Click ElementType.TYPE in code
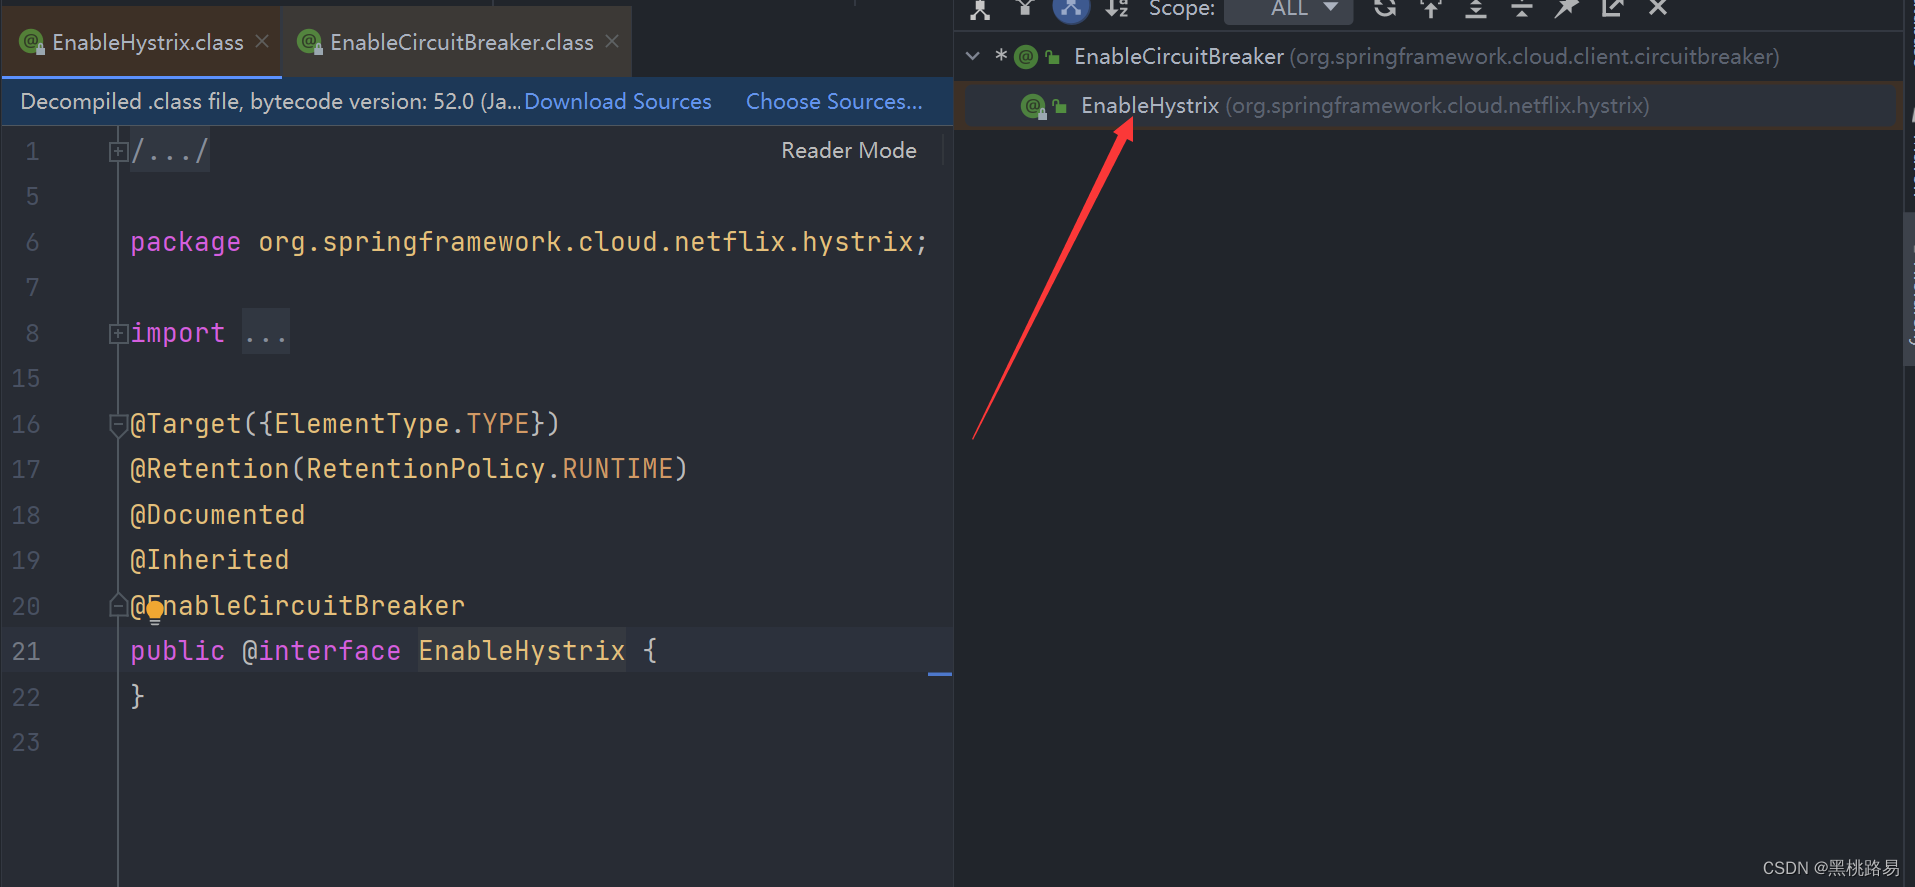1915x887 pixels. [x=402, y=424]
